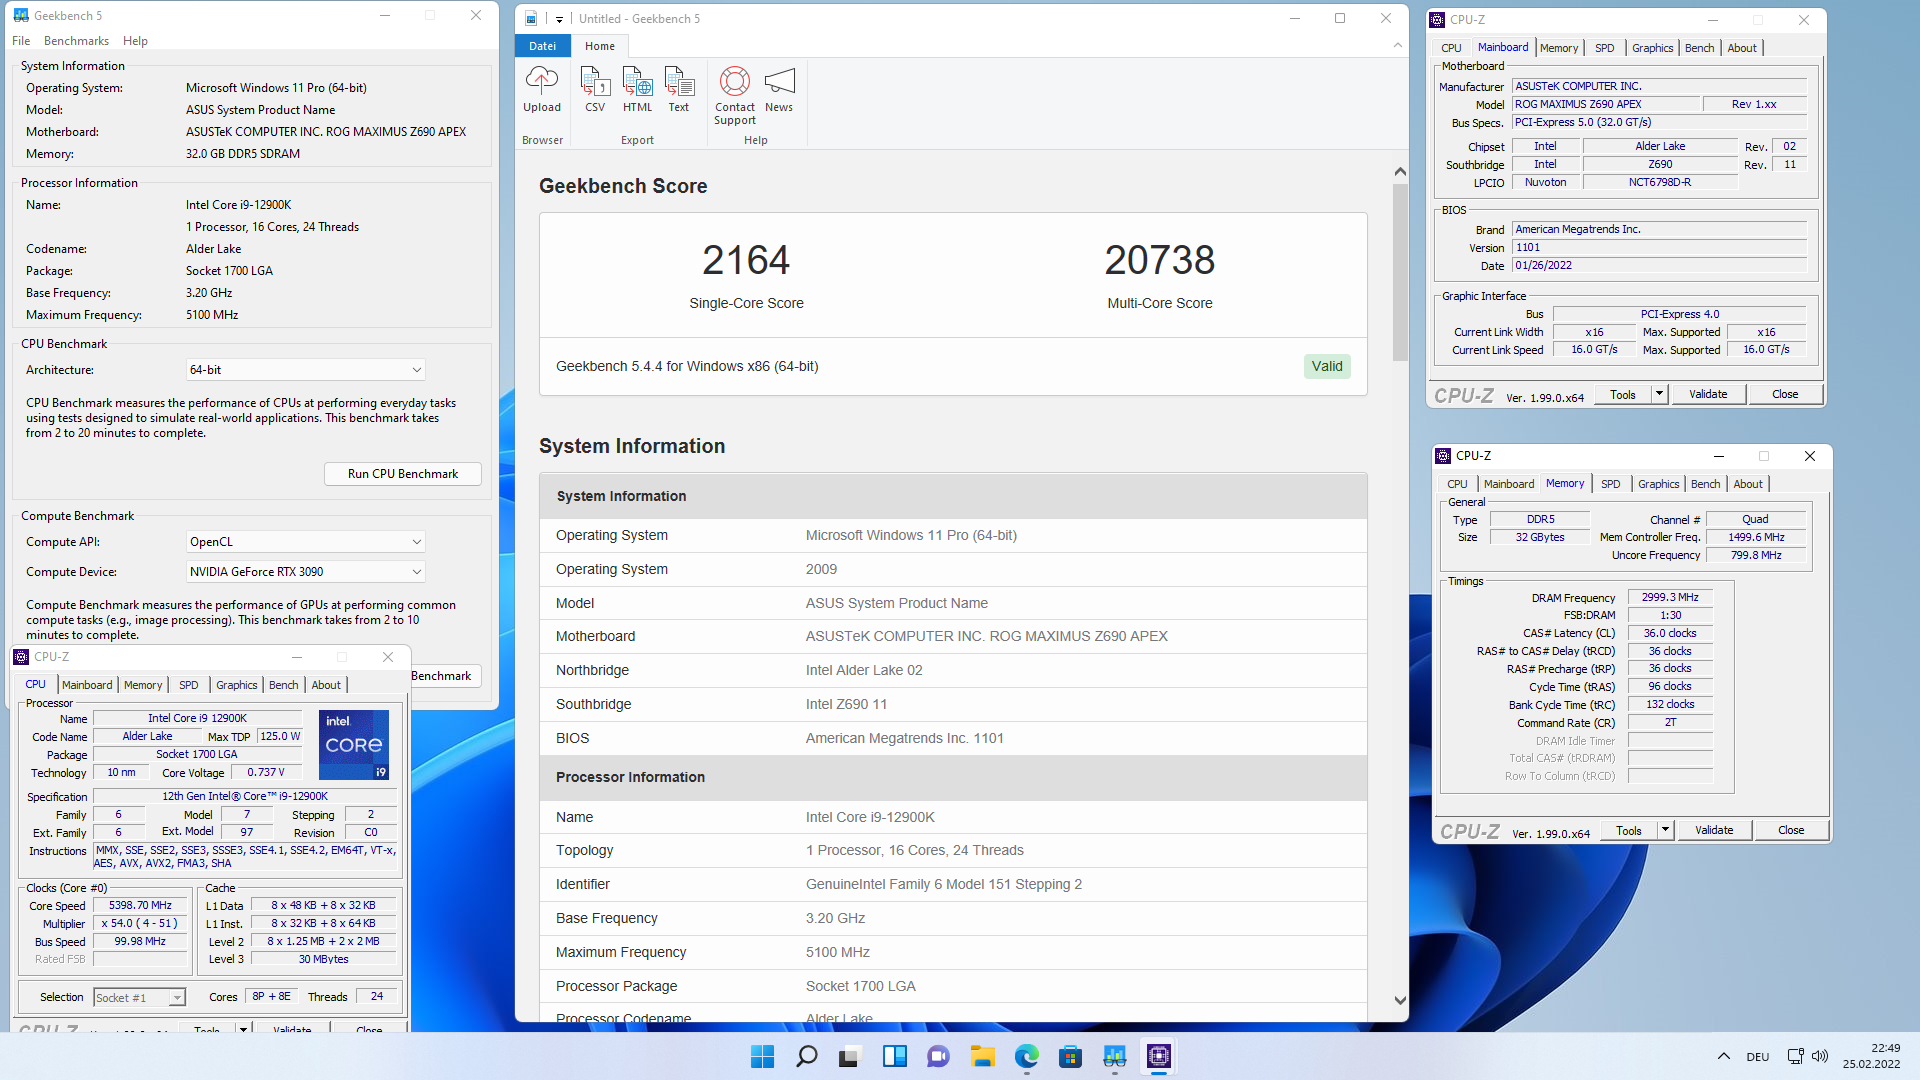Open Tools dropdown arrow in Memory CPU-Z
Screen dimensions: 1920x1080
pos(1665,830)
